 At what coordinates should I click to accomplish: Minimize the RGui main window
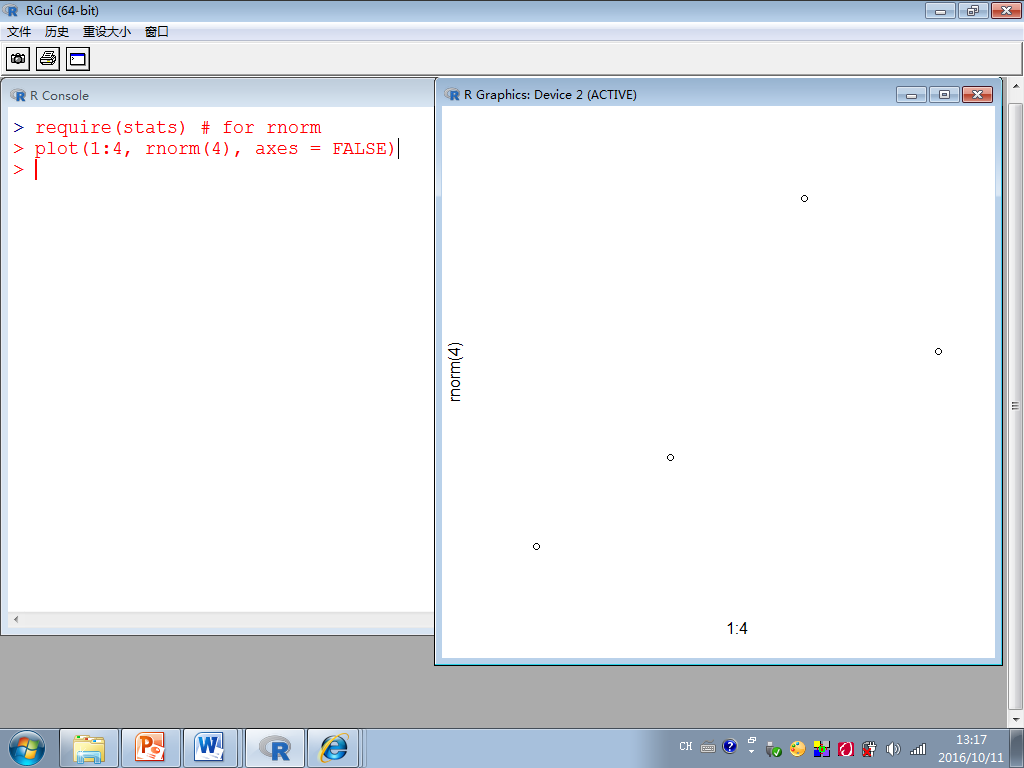point(940,10)
